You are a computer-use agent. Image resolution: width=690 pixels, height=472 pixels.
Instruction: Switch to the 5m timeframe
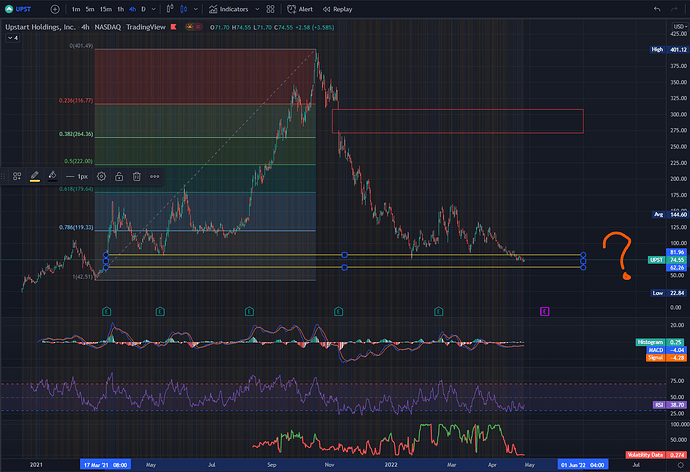click(90, 9)
